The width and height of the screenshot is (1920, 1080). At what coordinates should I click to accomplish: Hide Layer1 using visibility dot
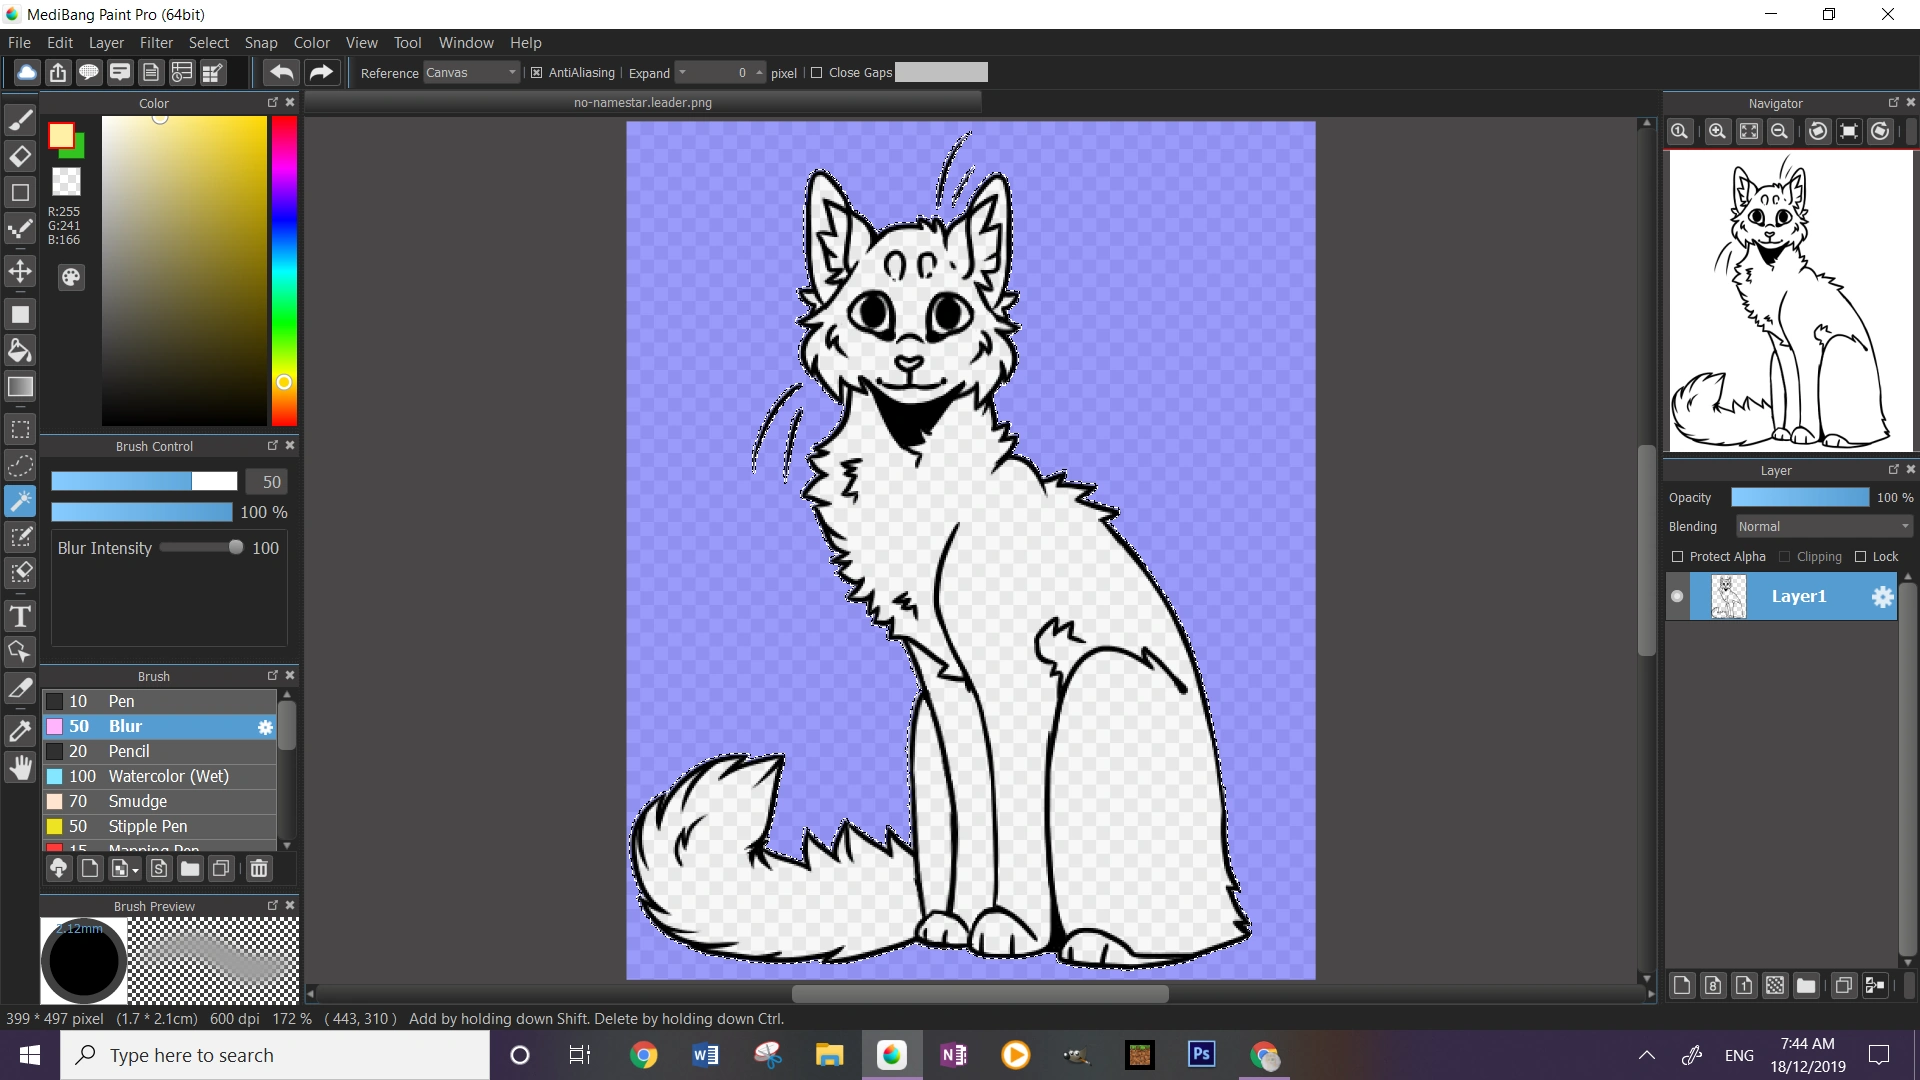(1677, 597)
